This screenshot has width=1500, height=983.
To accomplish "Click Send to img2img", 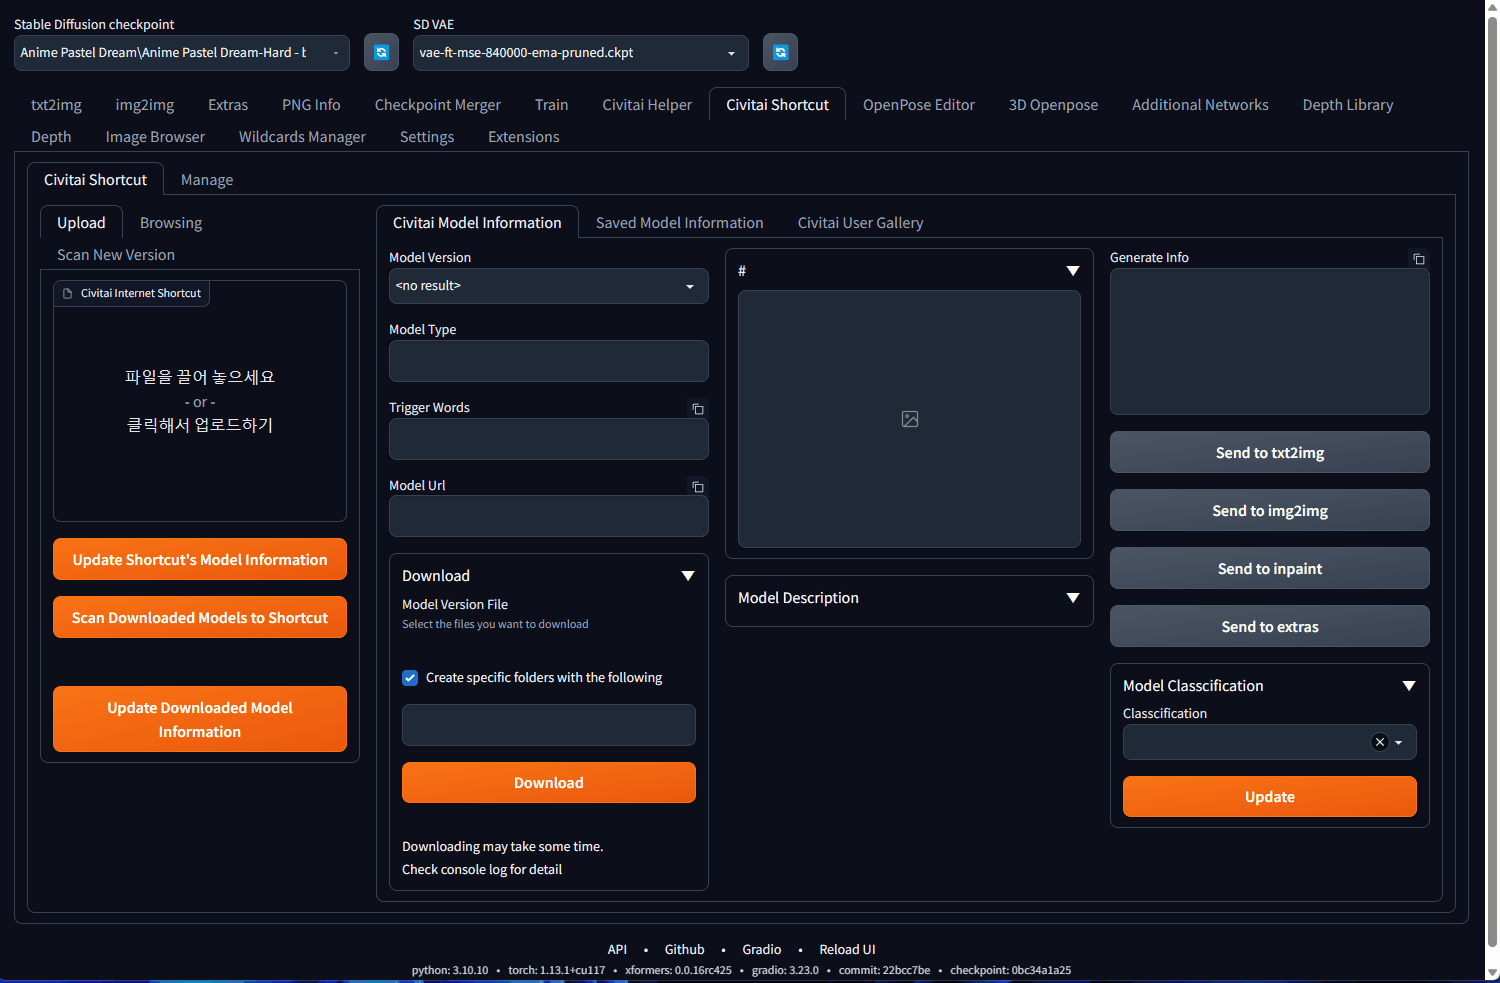I will tap(1270, 511).
